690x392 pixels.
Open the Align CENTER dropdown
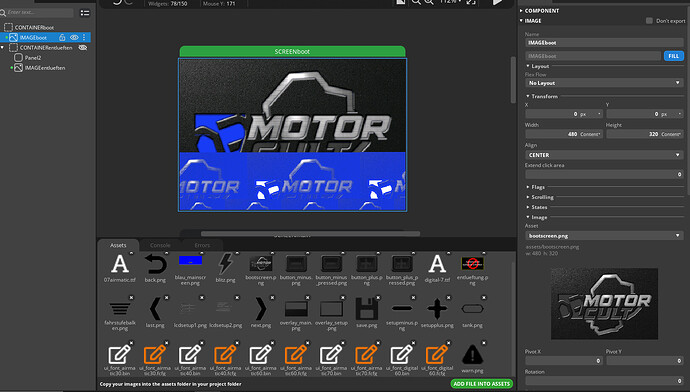(x=604, y=155)
